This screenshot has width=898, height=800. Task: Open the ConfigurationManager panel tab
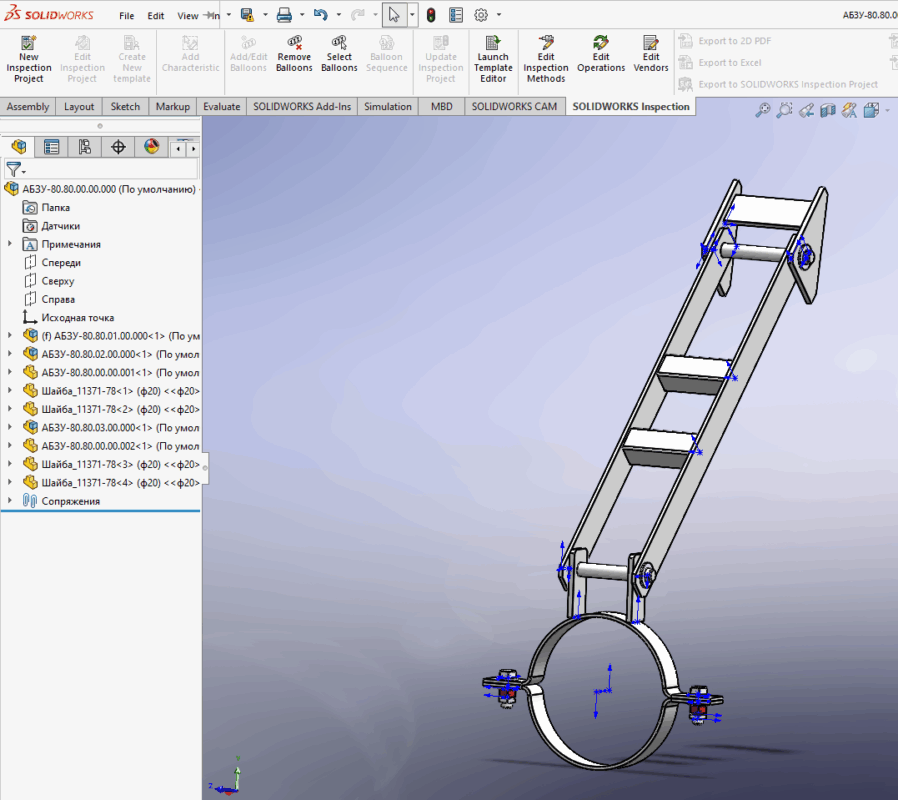85,147
